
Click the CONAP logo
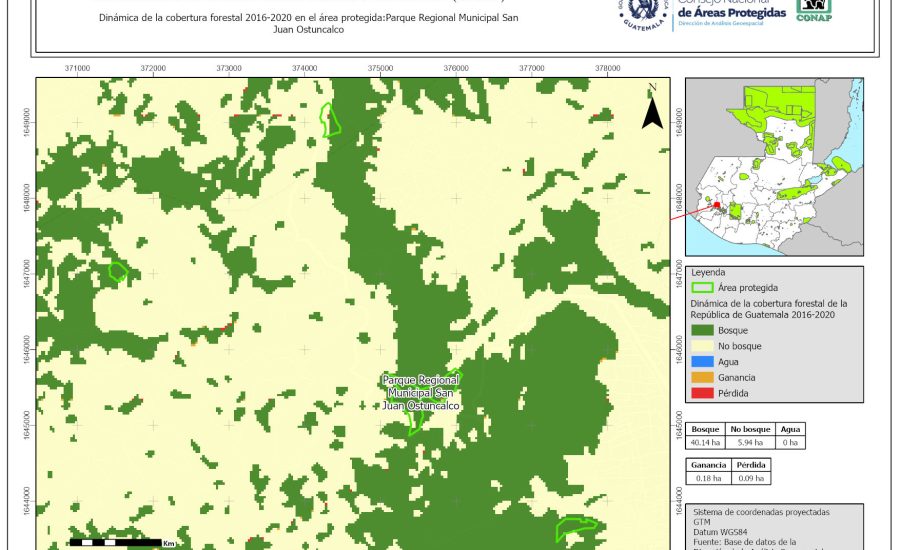[x=815, y=10]
